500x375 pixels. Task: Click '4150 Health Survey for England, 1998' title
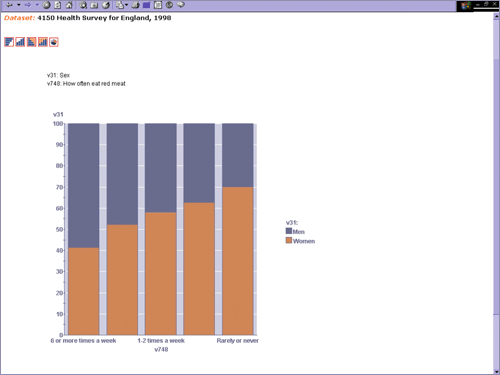[x=104, y=18]
